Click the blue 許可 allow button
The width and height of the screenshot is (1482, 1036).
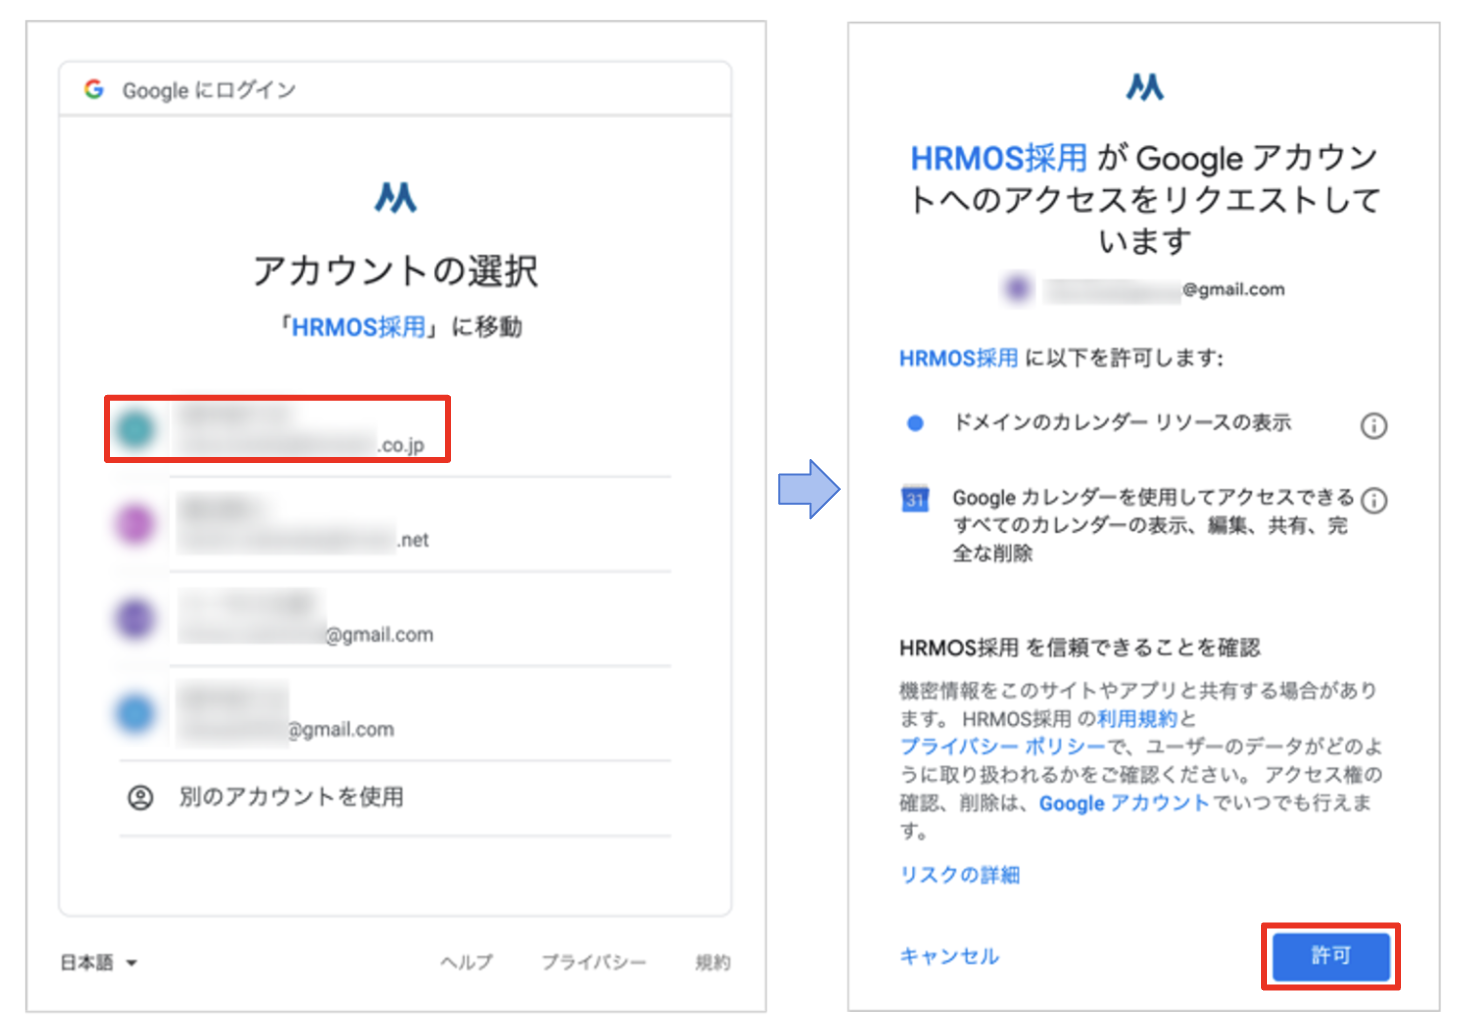tap(1331, 957)
